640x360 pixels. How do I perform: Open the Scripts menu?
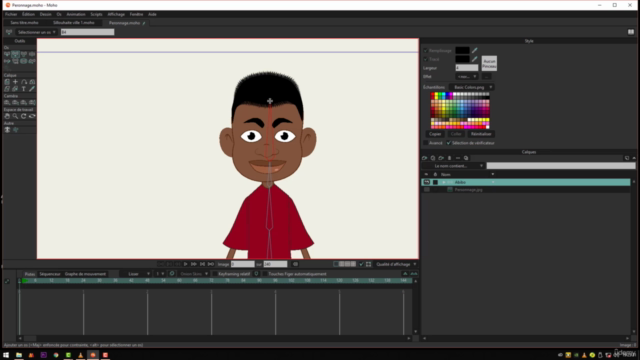96,14
